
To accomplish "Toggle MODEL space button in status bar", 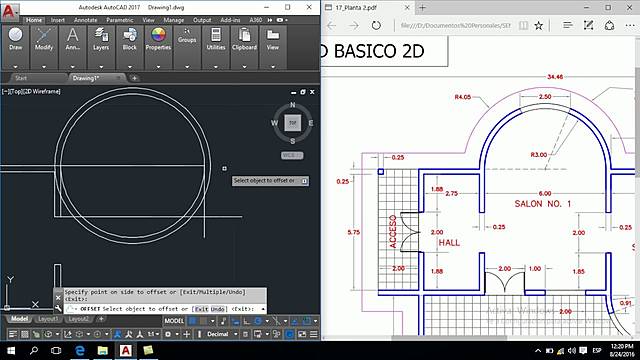I will point(174,321).
